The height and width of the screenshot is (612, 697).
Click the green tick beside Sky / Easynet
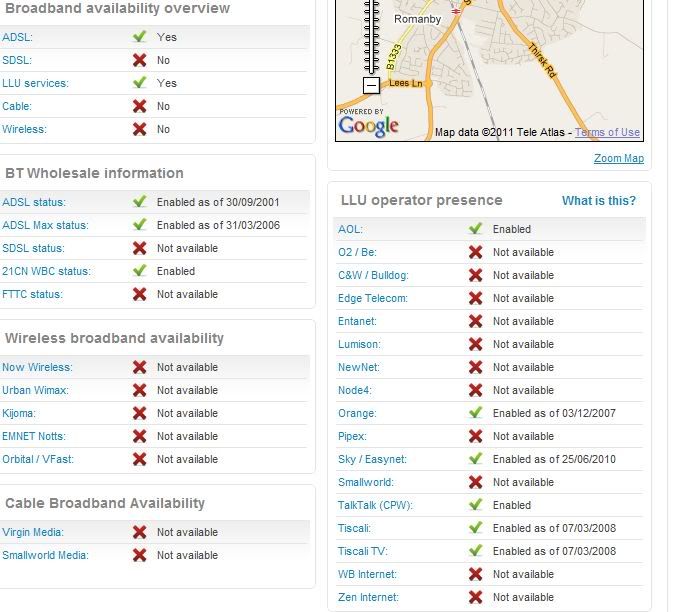pyautogui.click(x=476, y=459)
